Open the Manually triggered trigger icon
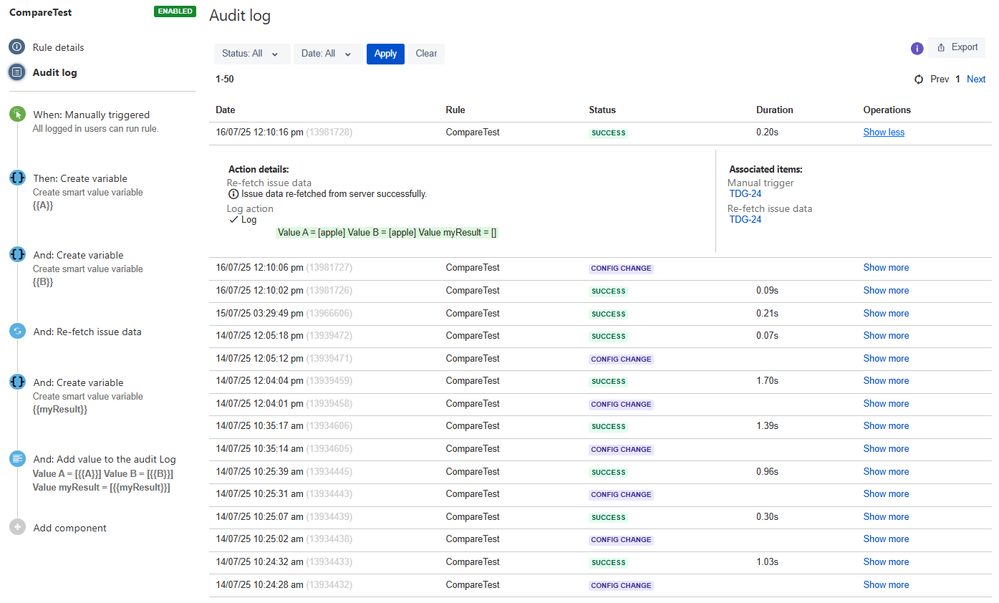 [17, 114]
